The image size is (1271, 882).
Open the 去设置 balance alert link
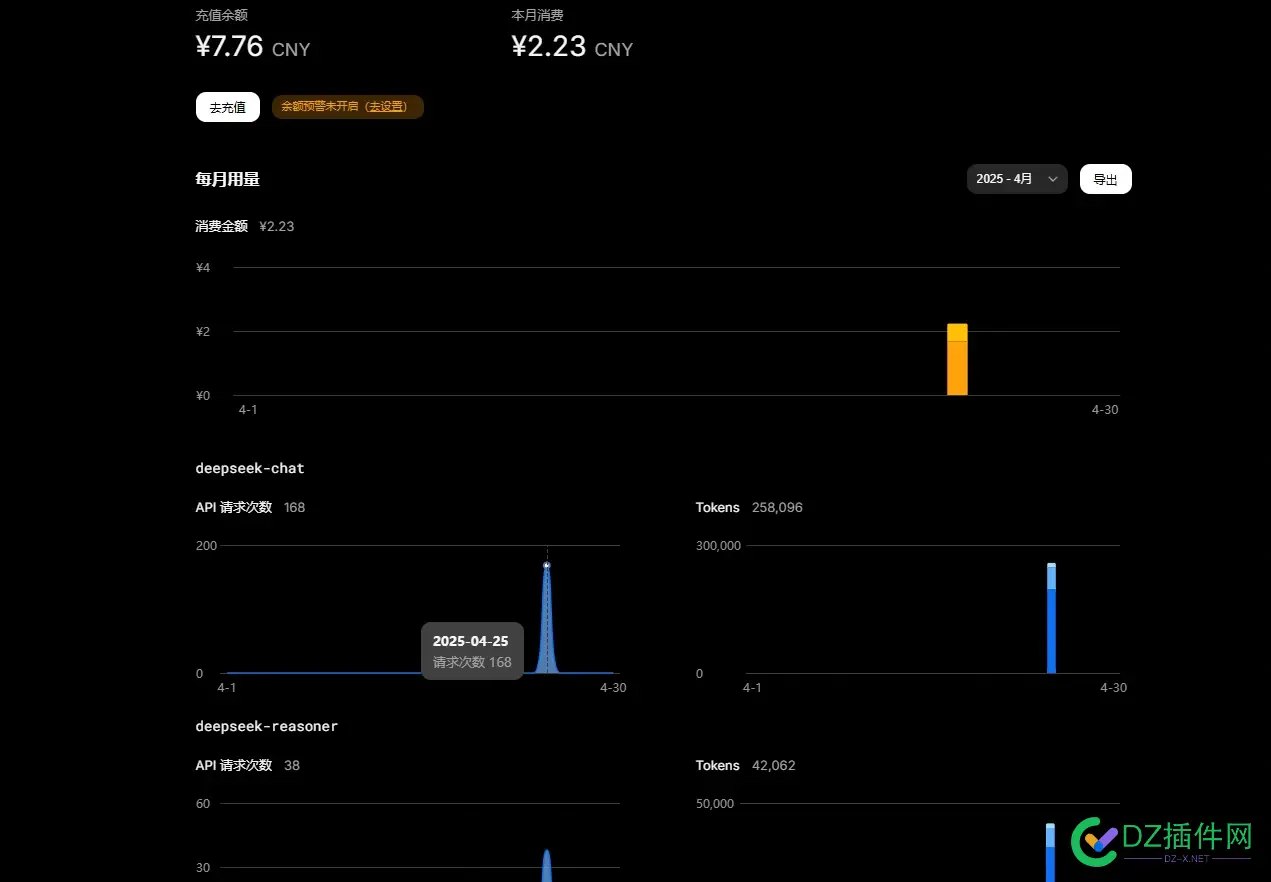tap(386, 107)
